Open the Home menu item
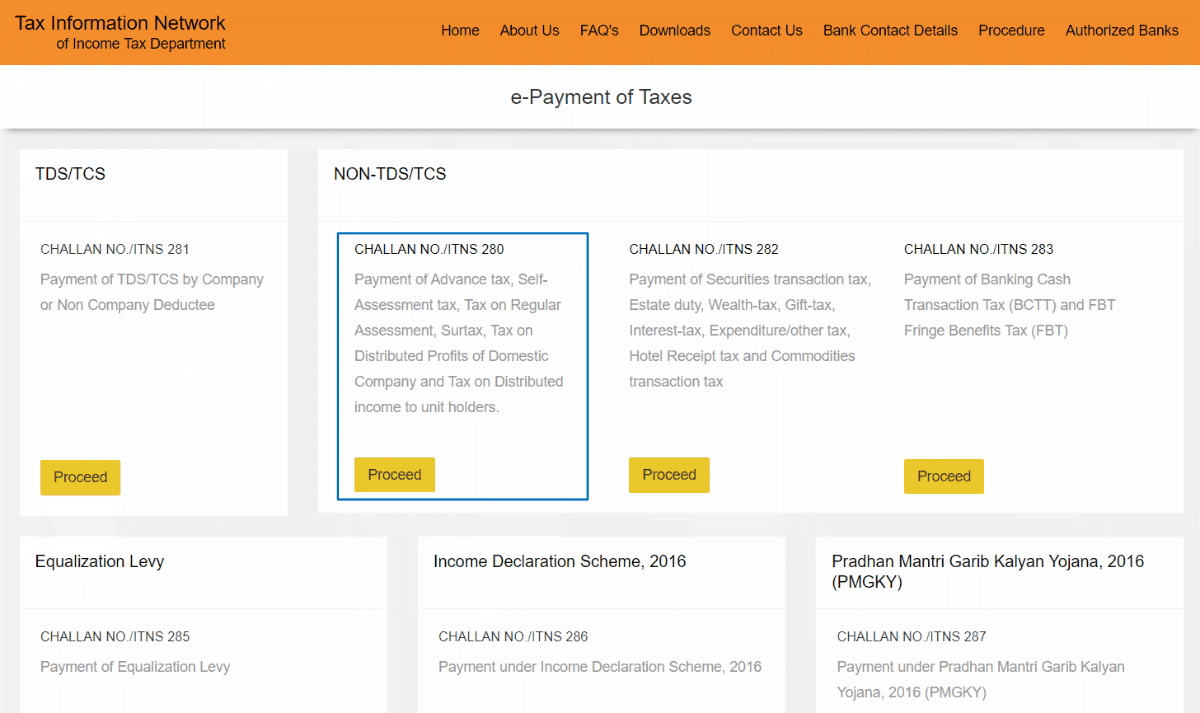The image size is (1200, 713). coord(460,30)
